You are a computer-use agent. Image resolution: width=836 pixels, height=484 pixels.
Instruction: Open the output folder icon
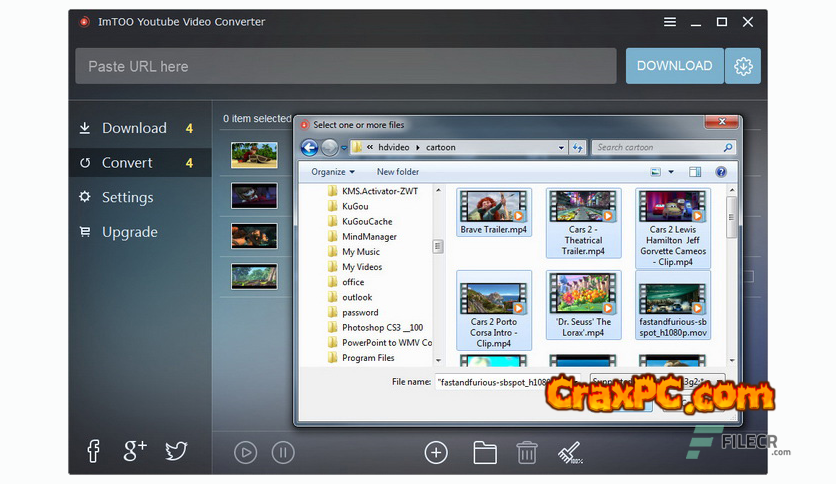(485, 452)
